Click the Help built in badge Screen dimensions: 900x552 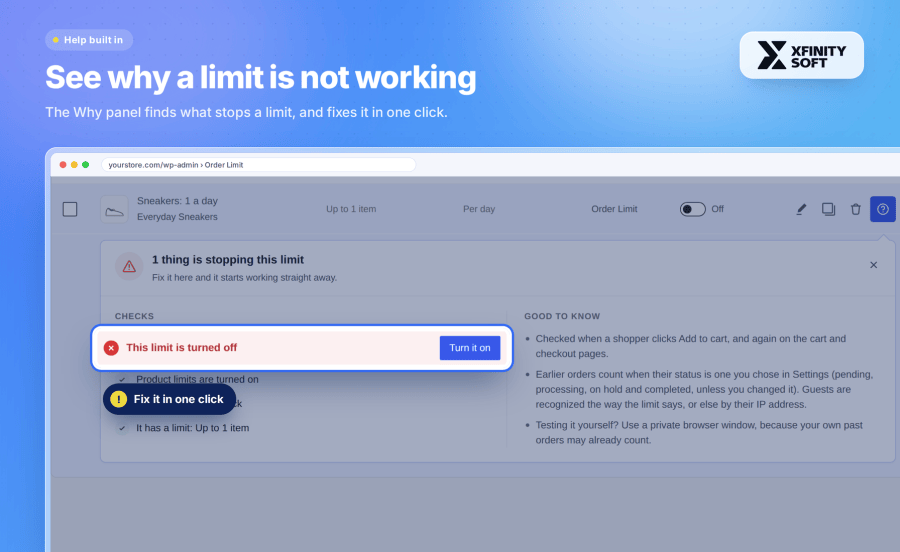click(89, 40)
